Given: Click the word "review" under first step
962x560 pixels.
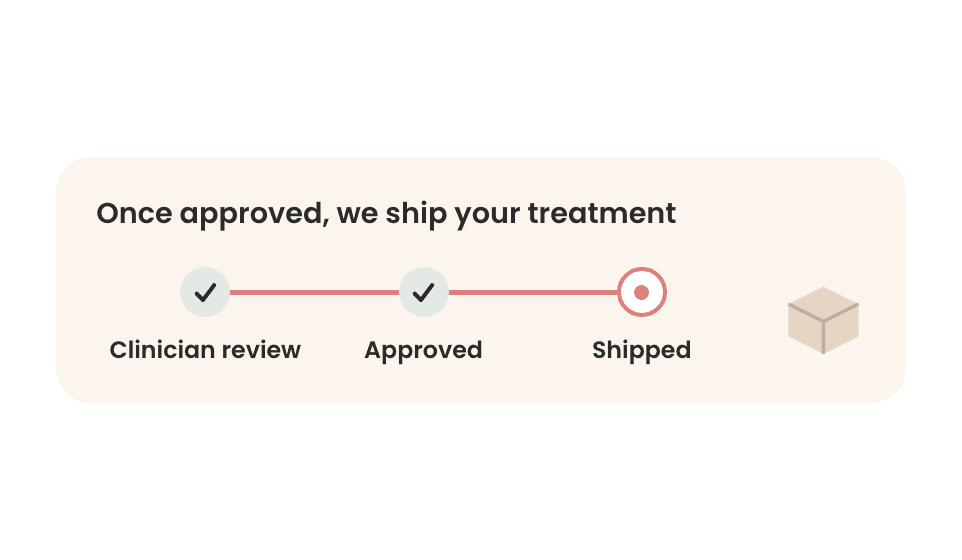Looking at the screenshot, I should point(261,351).
